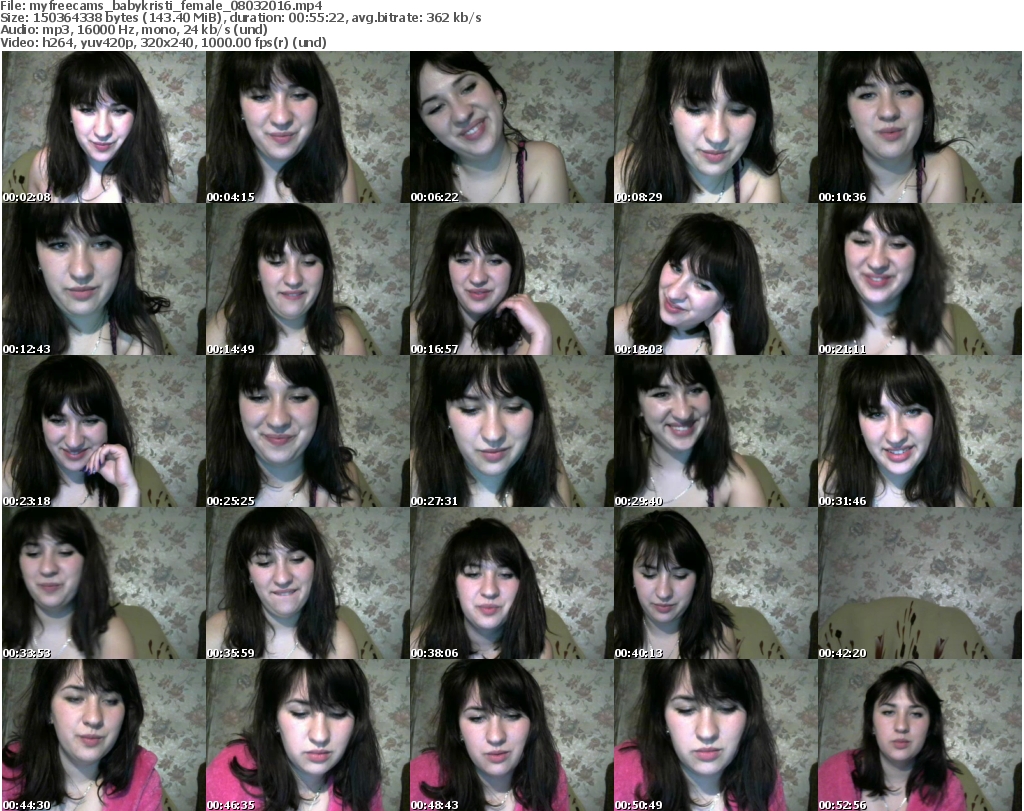Open the thumbnail stamped 00:14:49
The width and height of the screenshot is (1024, 811).
[x=308, y=279]
